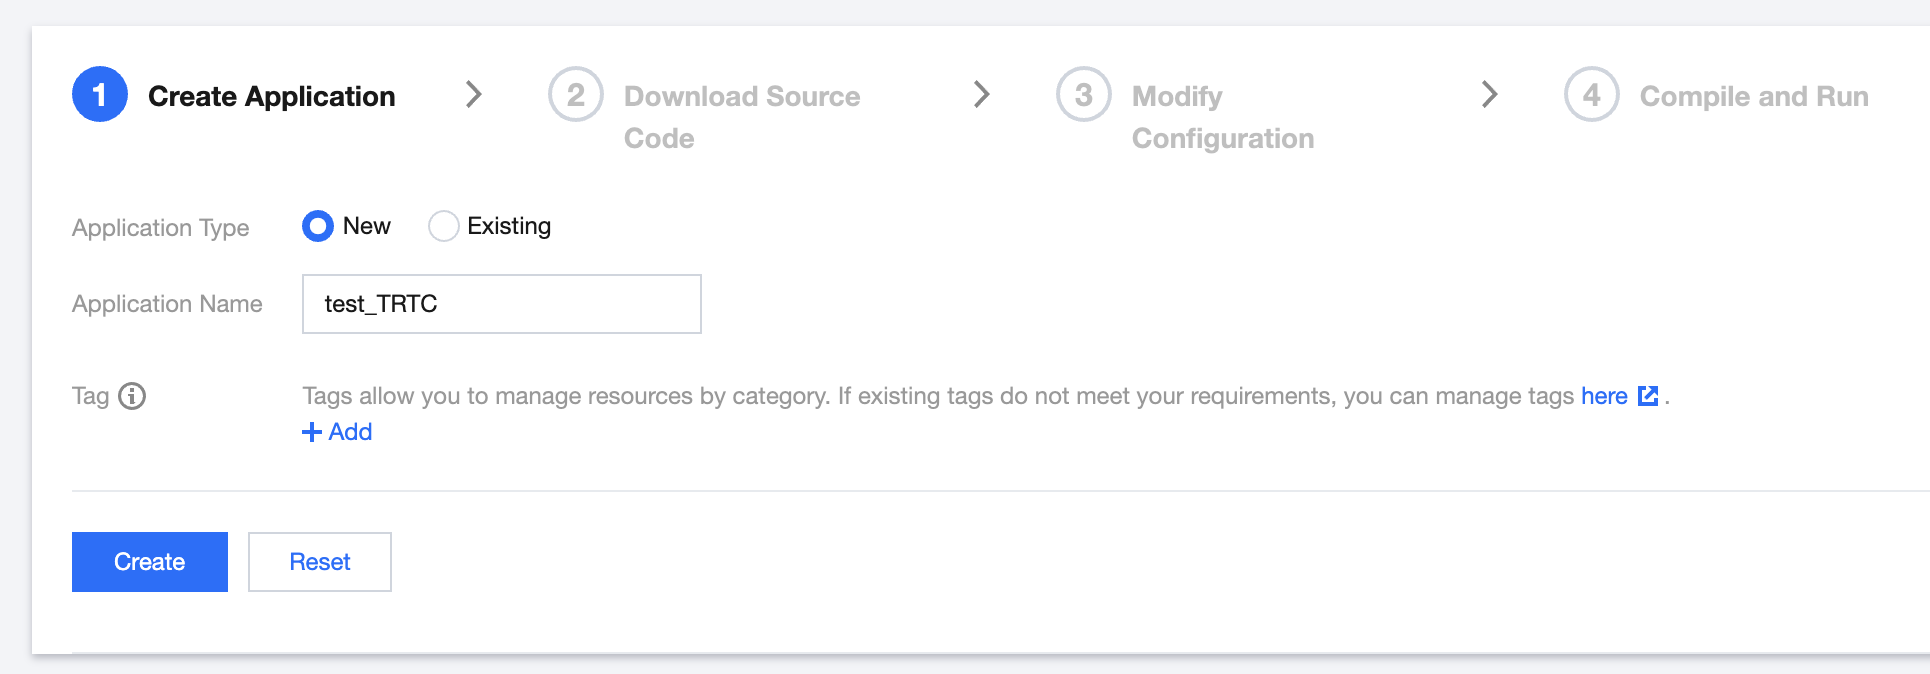Click the step 2 number circle
The height and width of the screenshot is (674, 1930).
pyautogui.click(x=576, y=95)
